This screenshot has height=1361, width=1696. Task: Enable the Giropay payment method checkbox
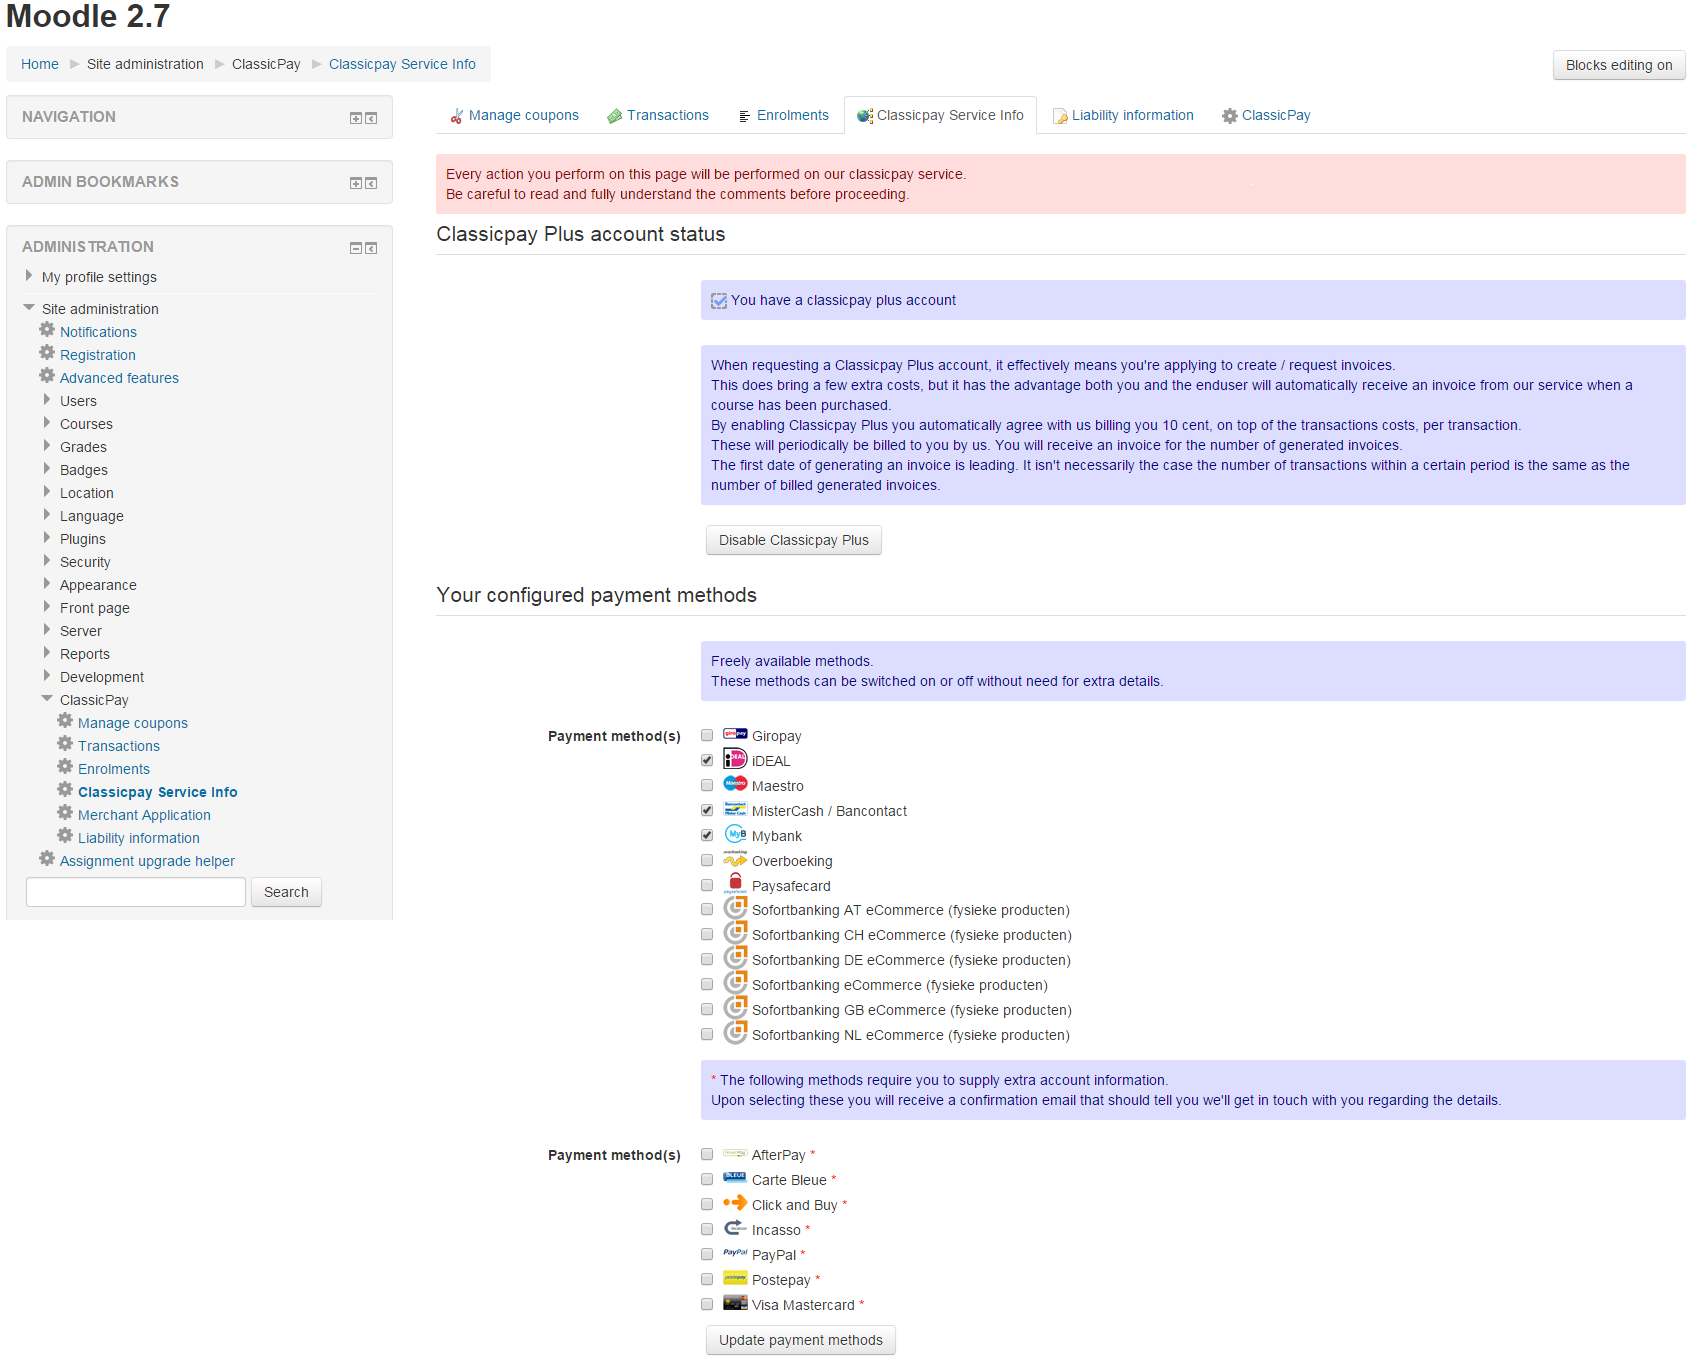click(707, 736)
